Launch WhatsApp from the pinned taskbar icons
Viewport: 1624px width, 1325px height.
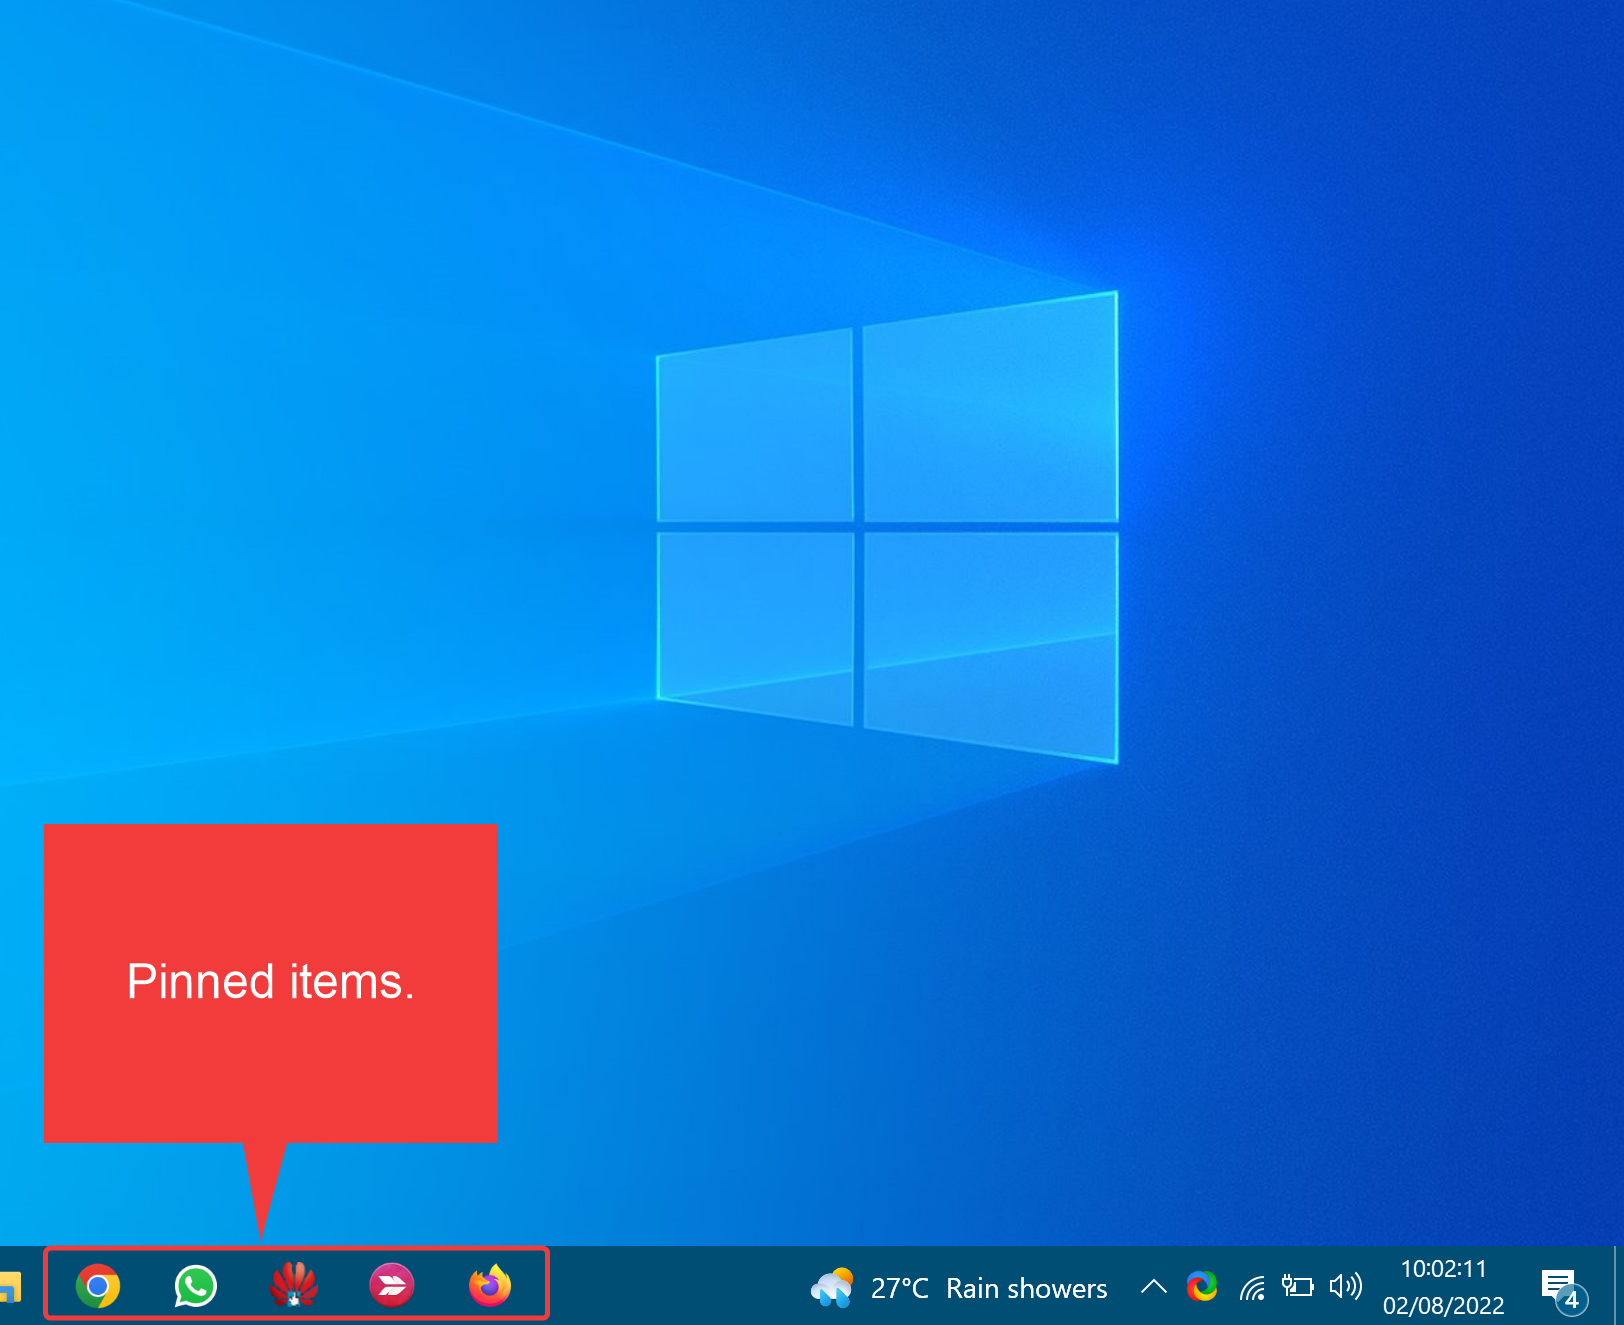[x=195, y=1286]
